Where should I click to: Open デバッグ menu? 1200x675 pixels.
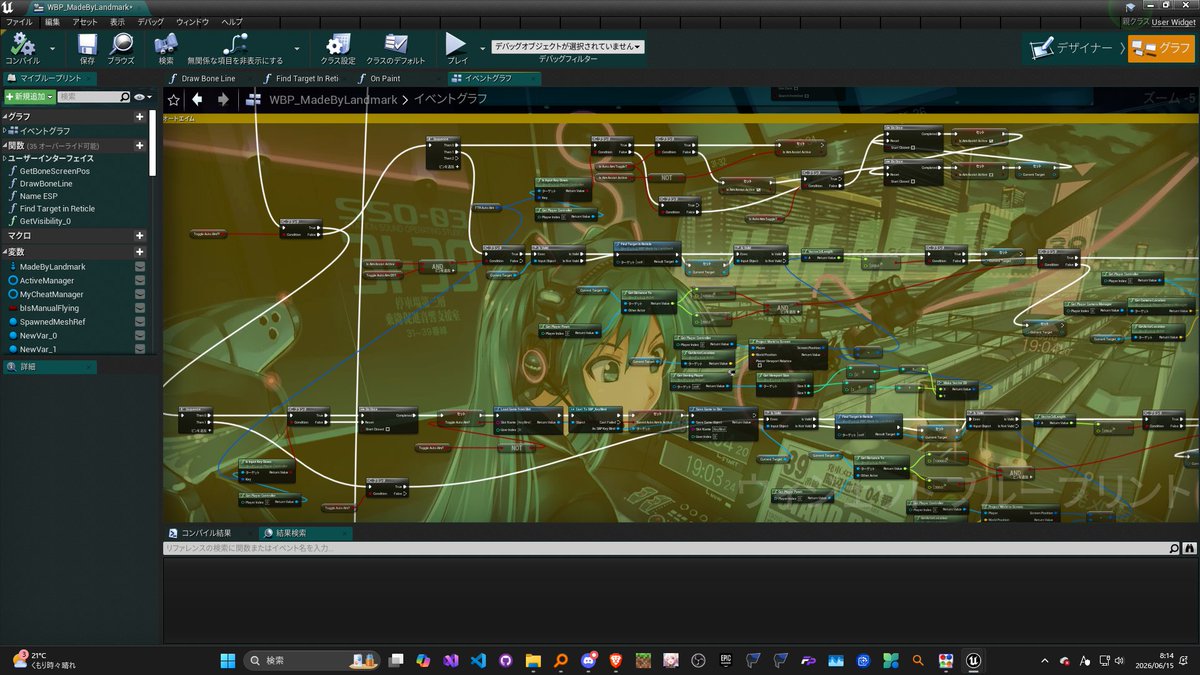[x=151, y=21]
